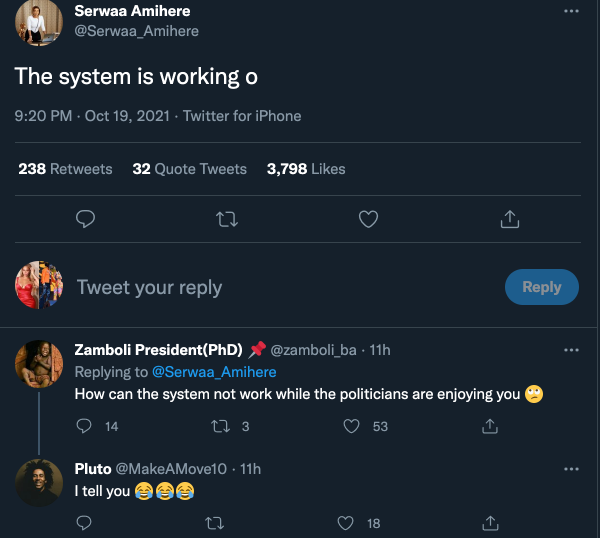600x538 pixels.
Task: Retweet the main tweet
Action: (227, 218)
